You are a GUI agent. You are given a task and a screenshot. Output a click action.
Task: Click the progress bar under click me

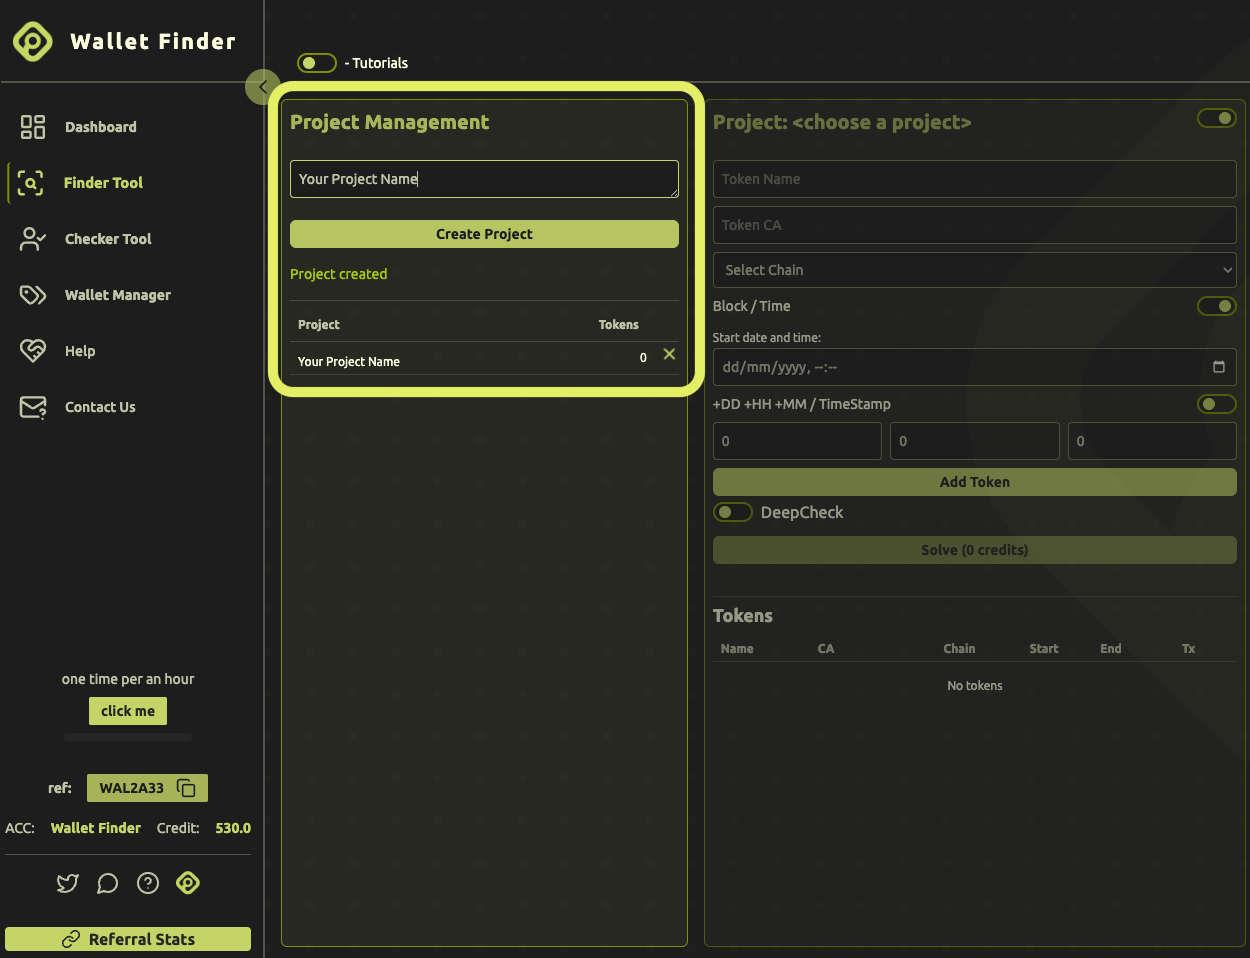coord(128,737)
